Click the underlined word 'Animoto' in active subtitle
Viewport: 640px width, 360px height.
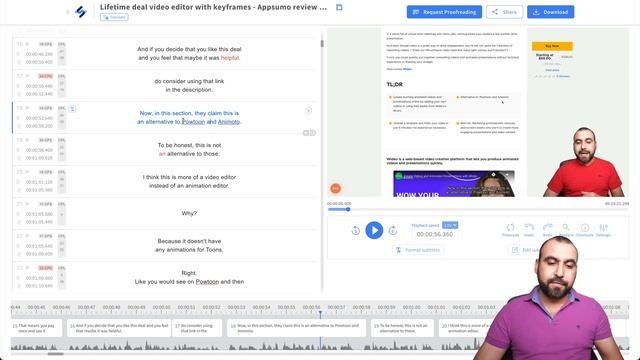(x=229, y=122)
